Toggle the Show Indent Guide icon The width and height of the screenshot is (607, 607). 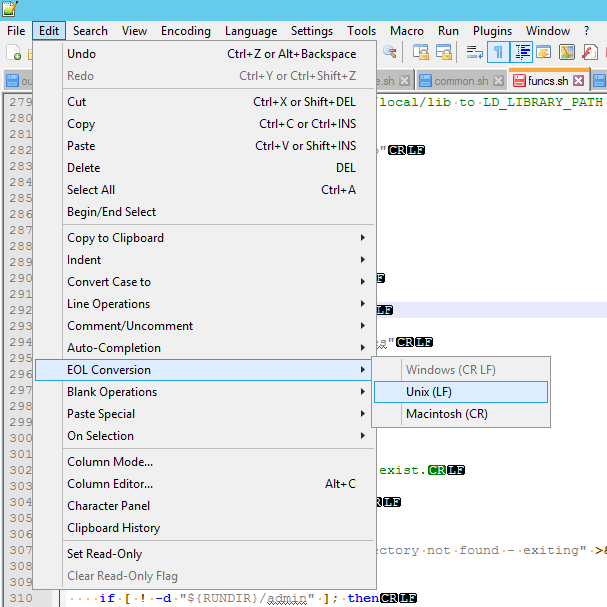point(522,52)
